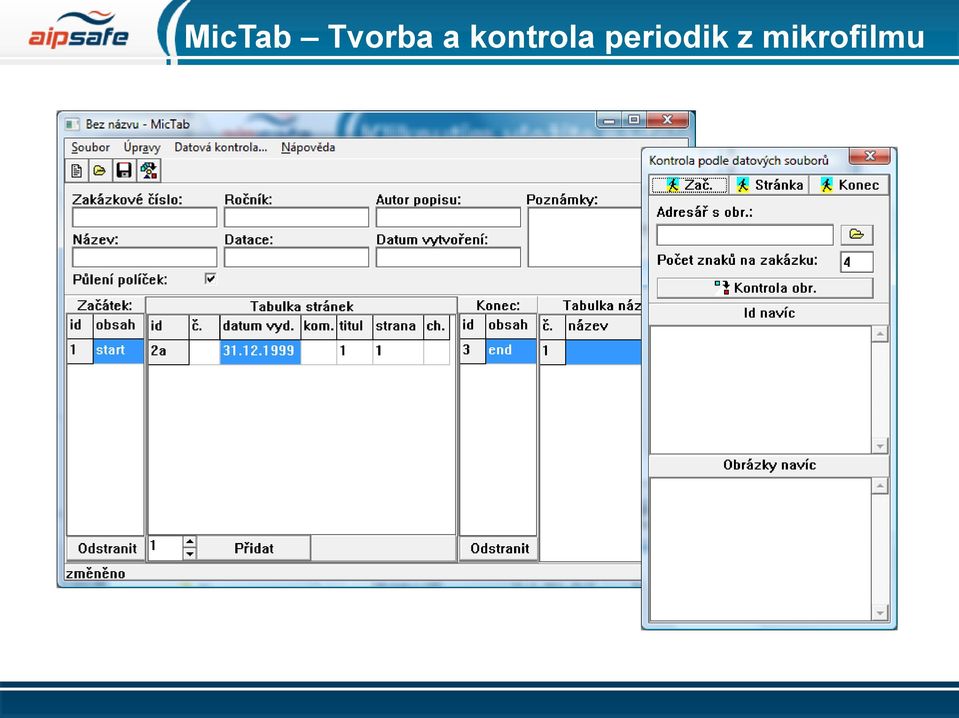Screen dimensions: 959x718
Task: Click the data check toolbar icon
Action: point(149,171)
